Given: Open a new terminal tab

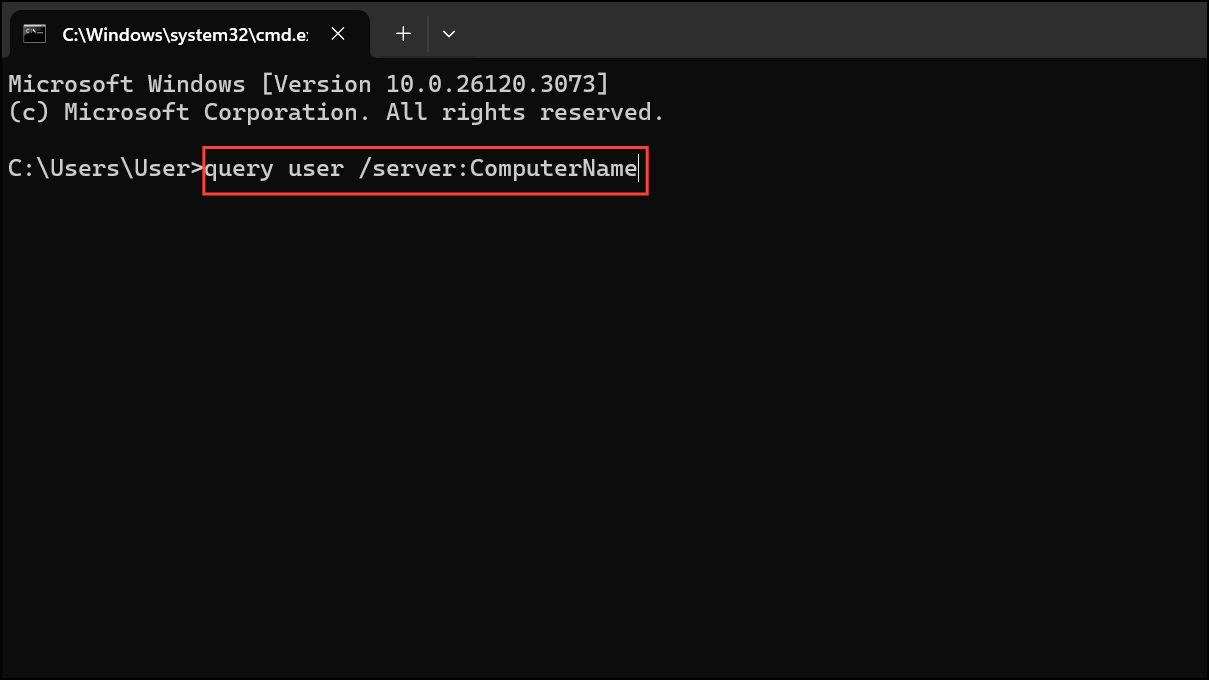Looking at the screenshot, I should (403, 33).
